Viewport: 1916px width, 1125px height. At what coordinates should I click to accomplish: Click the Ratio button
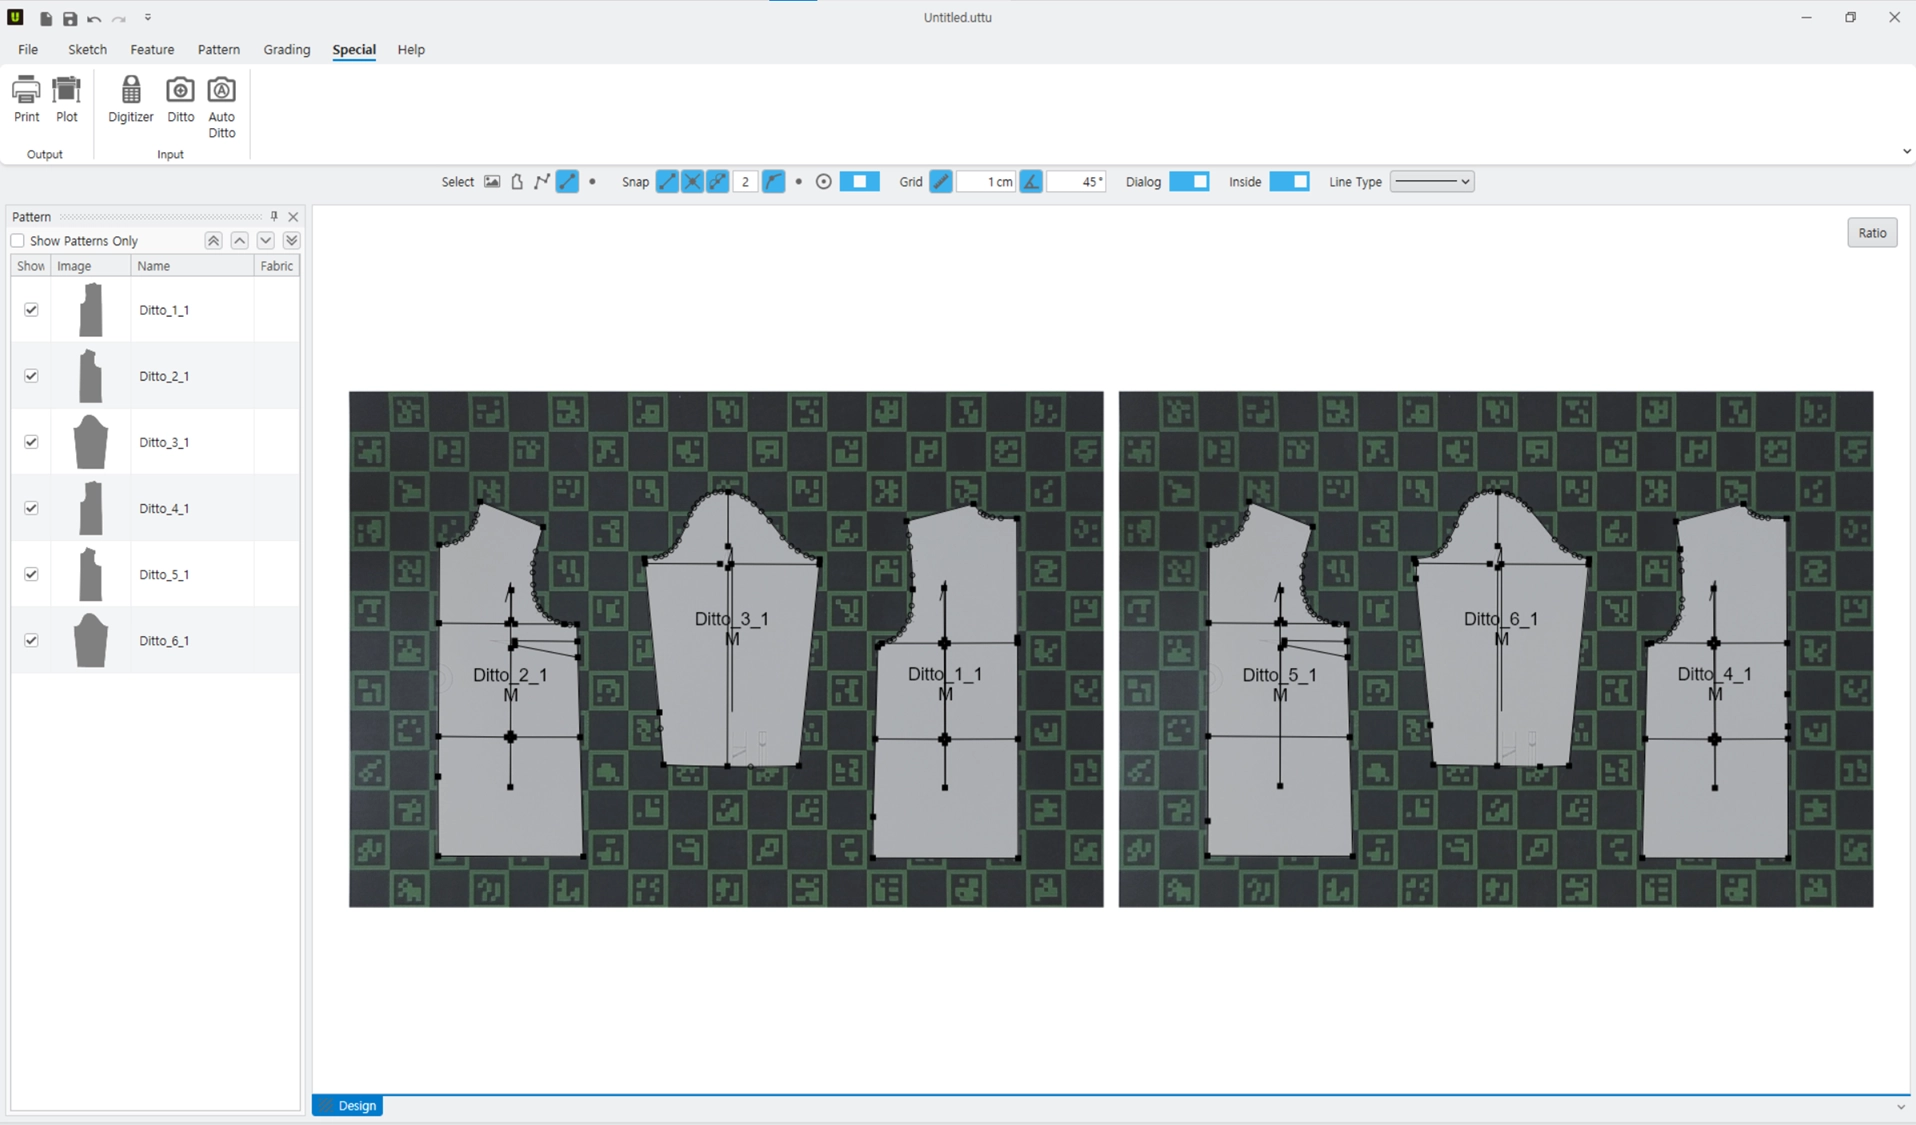1872,233
